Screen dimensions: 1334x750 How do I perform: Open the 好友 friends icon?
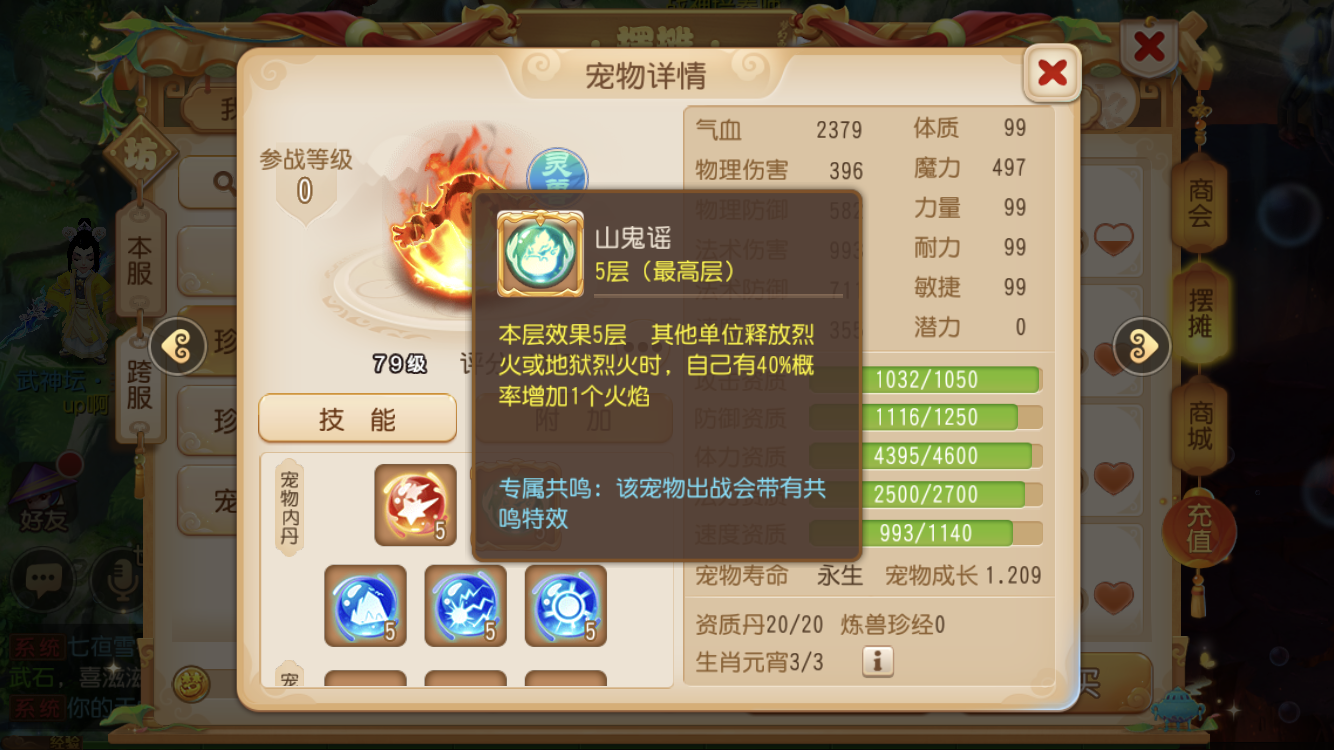click(x=42, y=497)
